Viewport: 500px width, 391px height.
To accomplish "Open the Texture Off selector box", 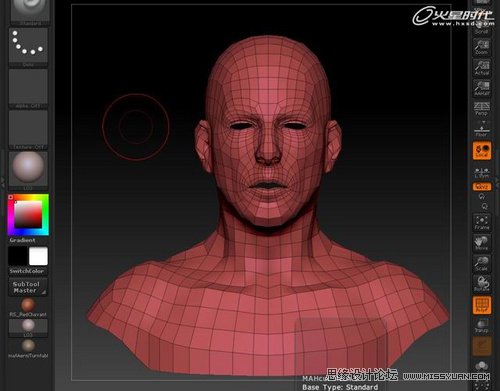I will click(28, 130).
